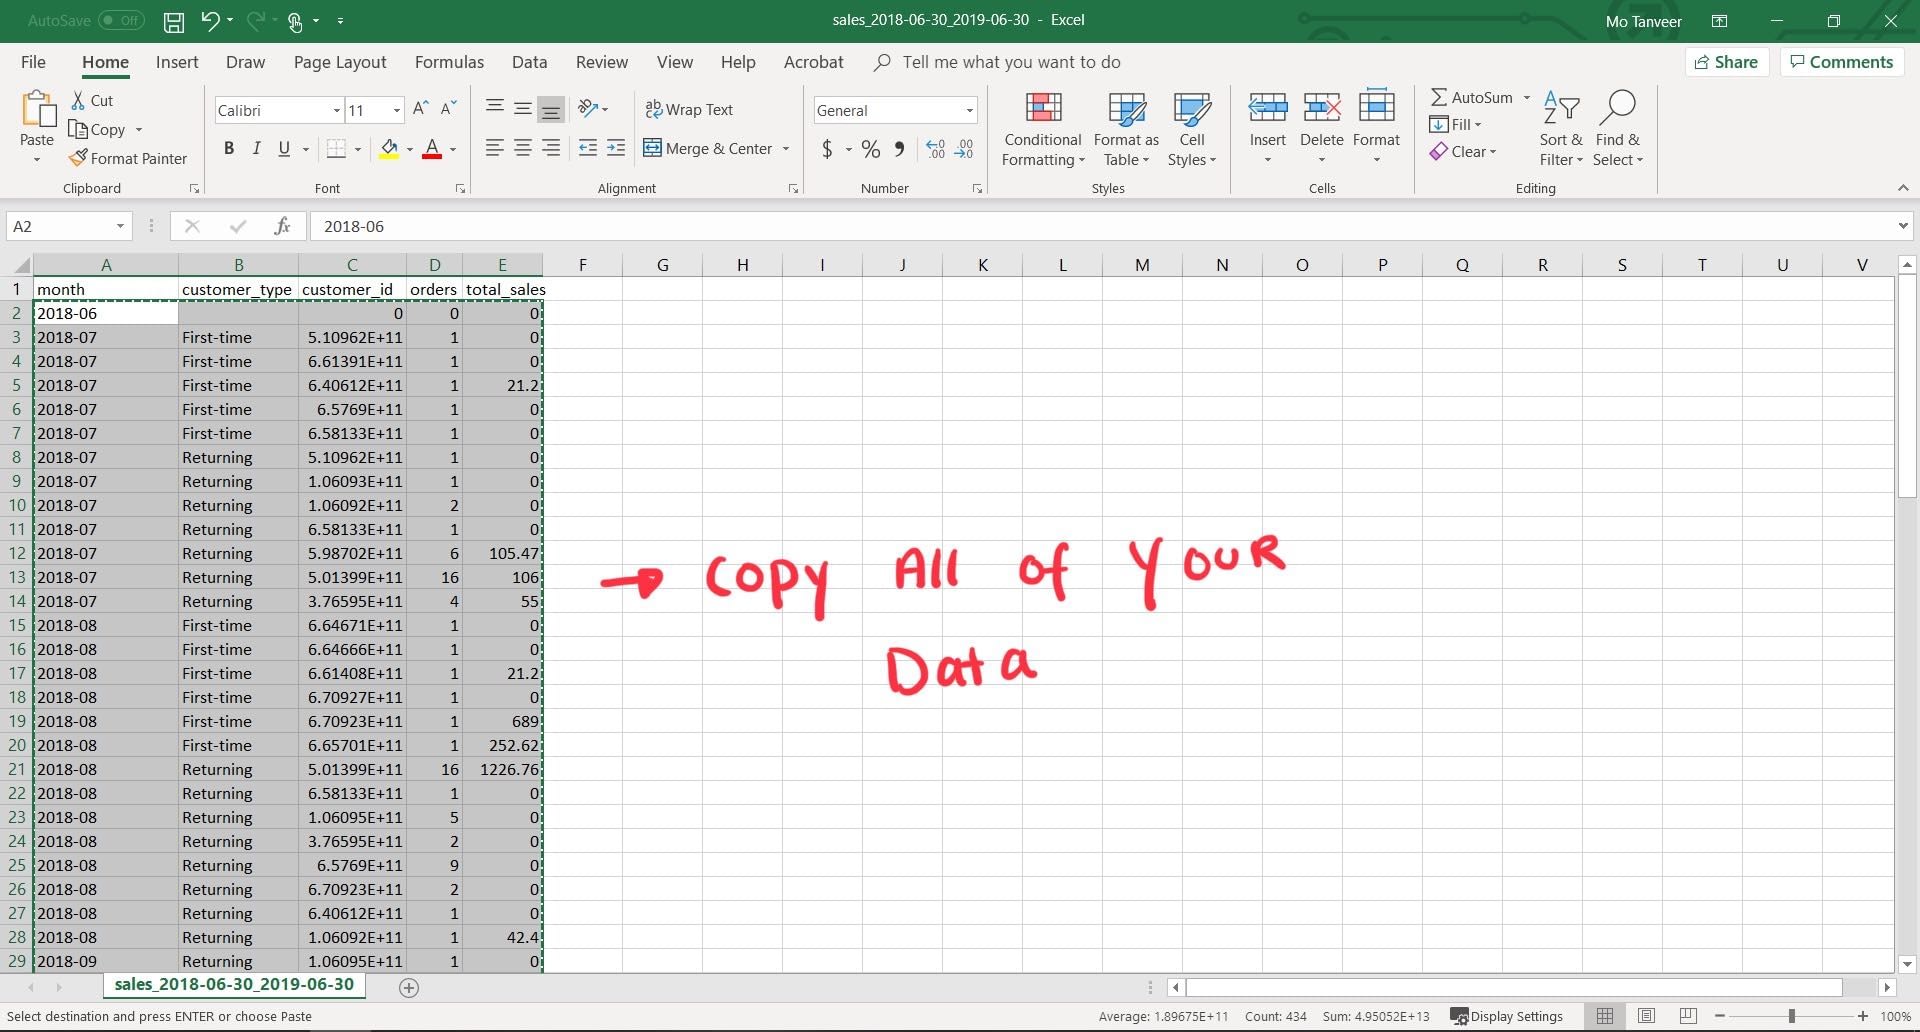
Task: Open the Comments pane button
Action: click(1841, 62)
